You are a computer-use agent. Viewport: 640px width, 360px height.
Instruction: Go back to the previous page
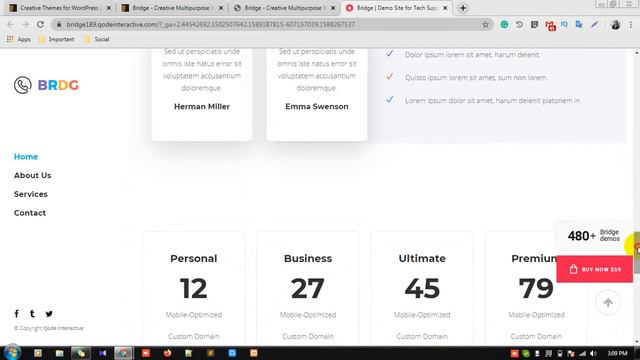(x=10, y=24)
